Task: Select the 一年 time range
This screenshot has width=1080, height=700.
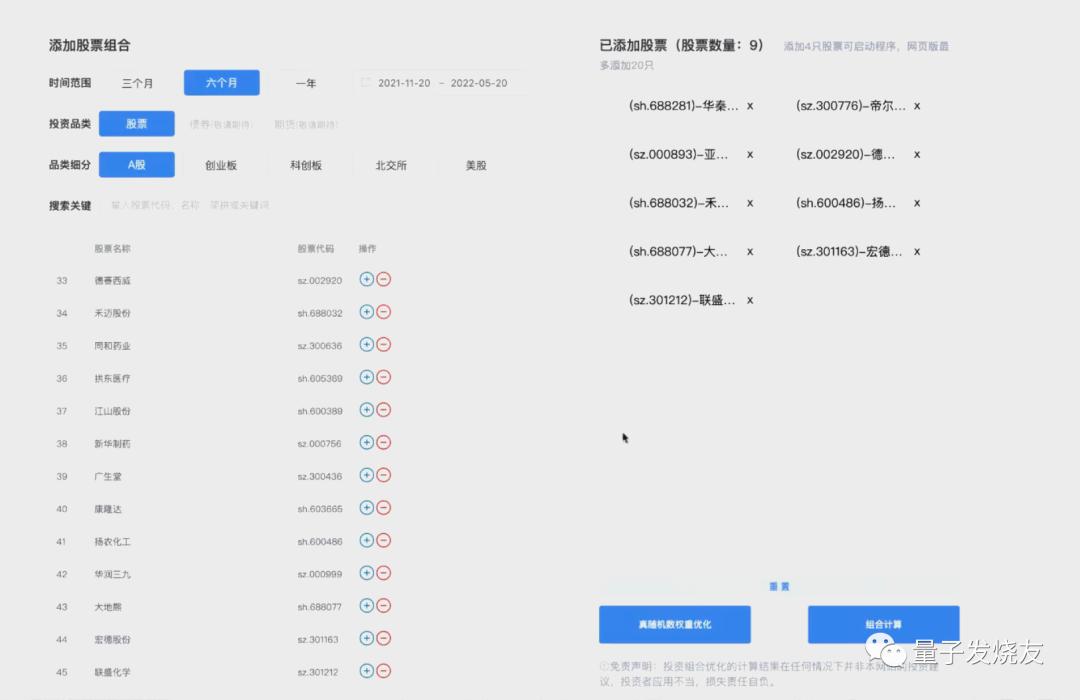Action: (306, 83)
